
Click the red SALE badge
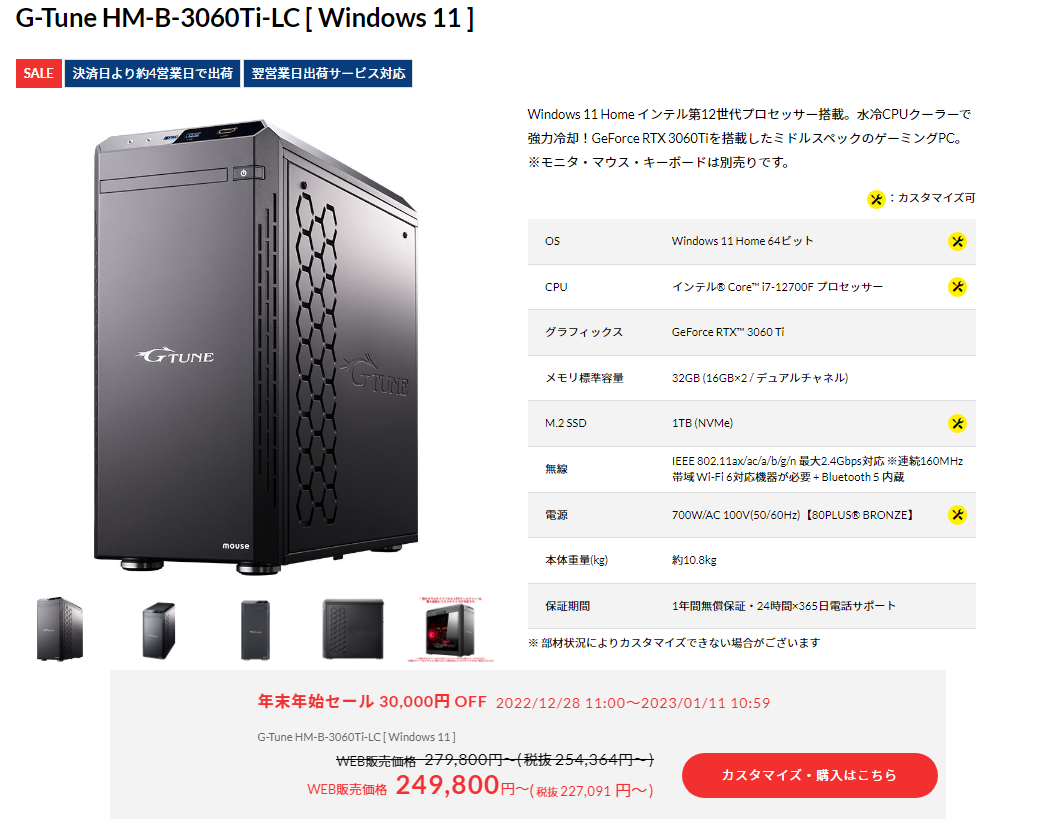tap(39, 74)
